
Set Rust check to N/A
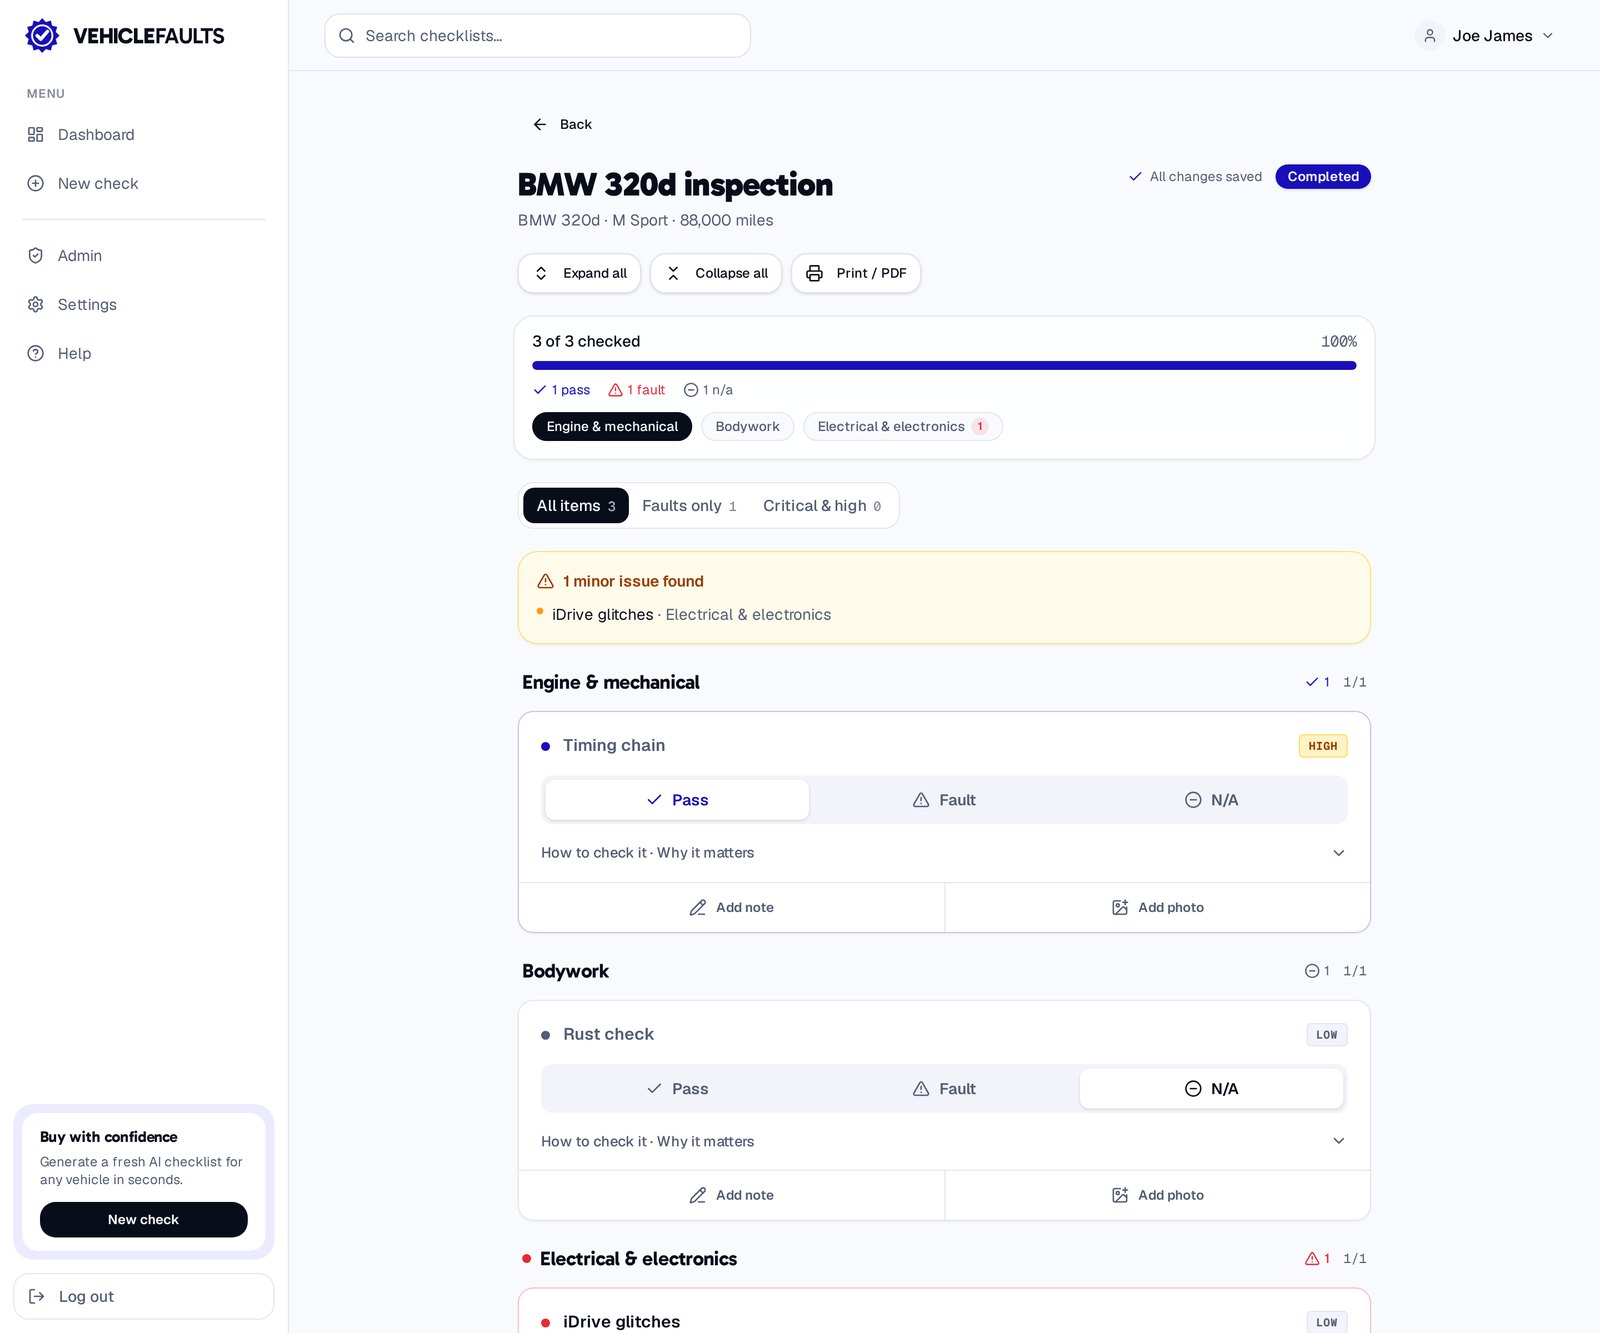(x=1211, y=1089)
